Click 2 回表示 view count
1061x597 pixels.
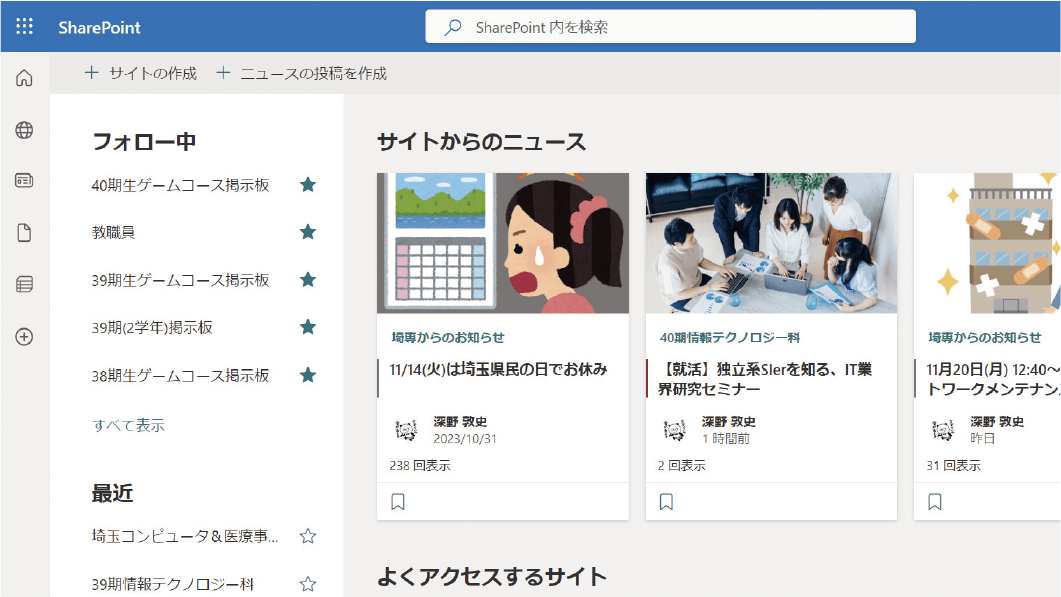(x=681, y=466)
